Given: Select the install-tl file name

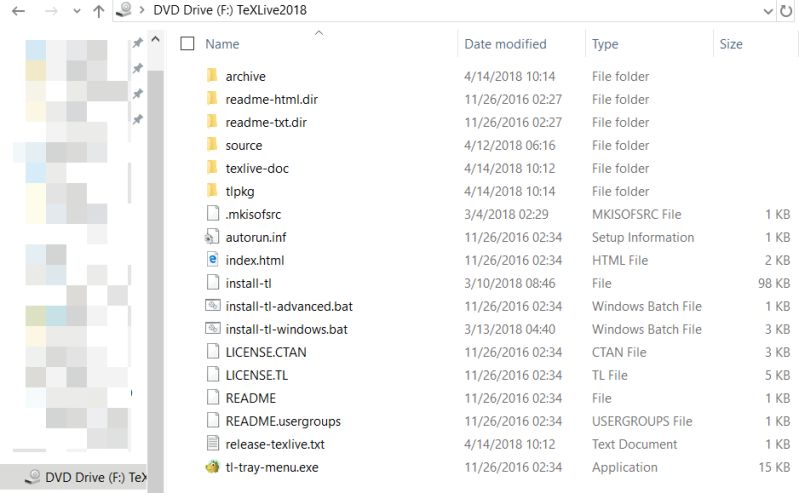Looking at the screenshot, I should pyautogui.click(x=248, y=283).
